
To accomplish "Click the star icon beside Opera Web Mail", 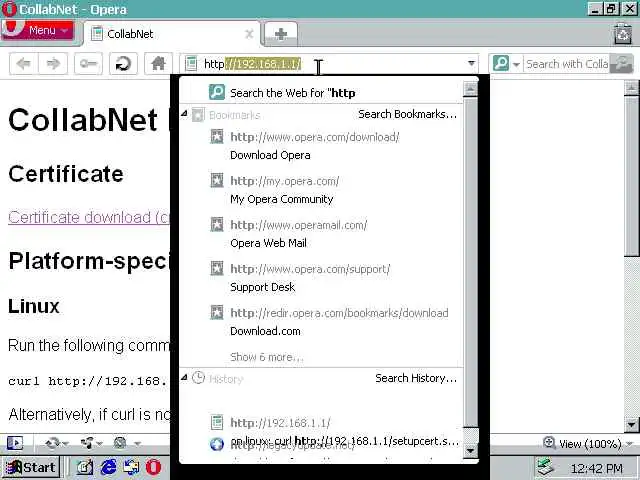I will click(217, 224).
